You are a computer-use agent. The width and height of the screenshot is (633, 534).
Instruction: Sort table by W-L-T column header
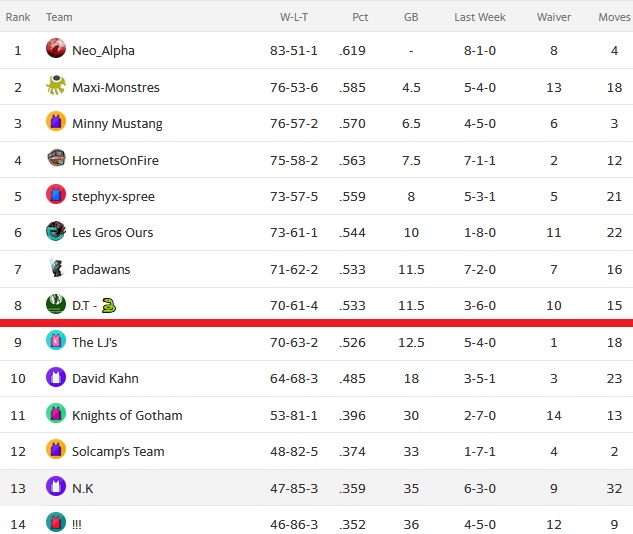(293, 17)
